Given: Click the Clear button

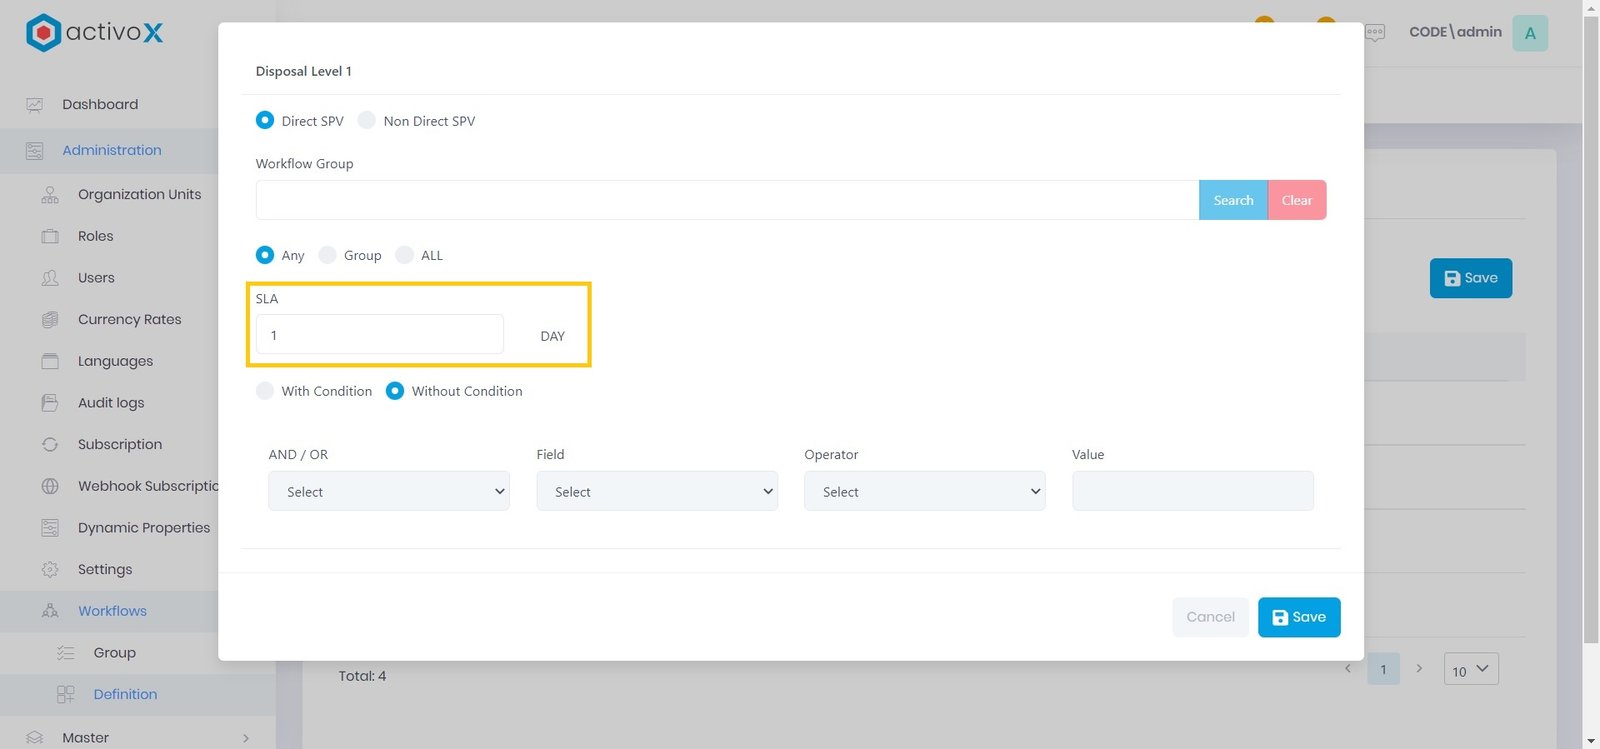Looking at the screenshot, I should click(1297, 200).
